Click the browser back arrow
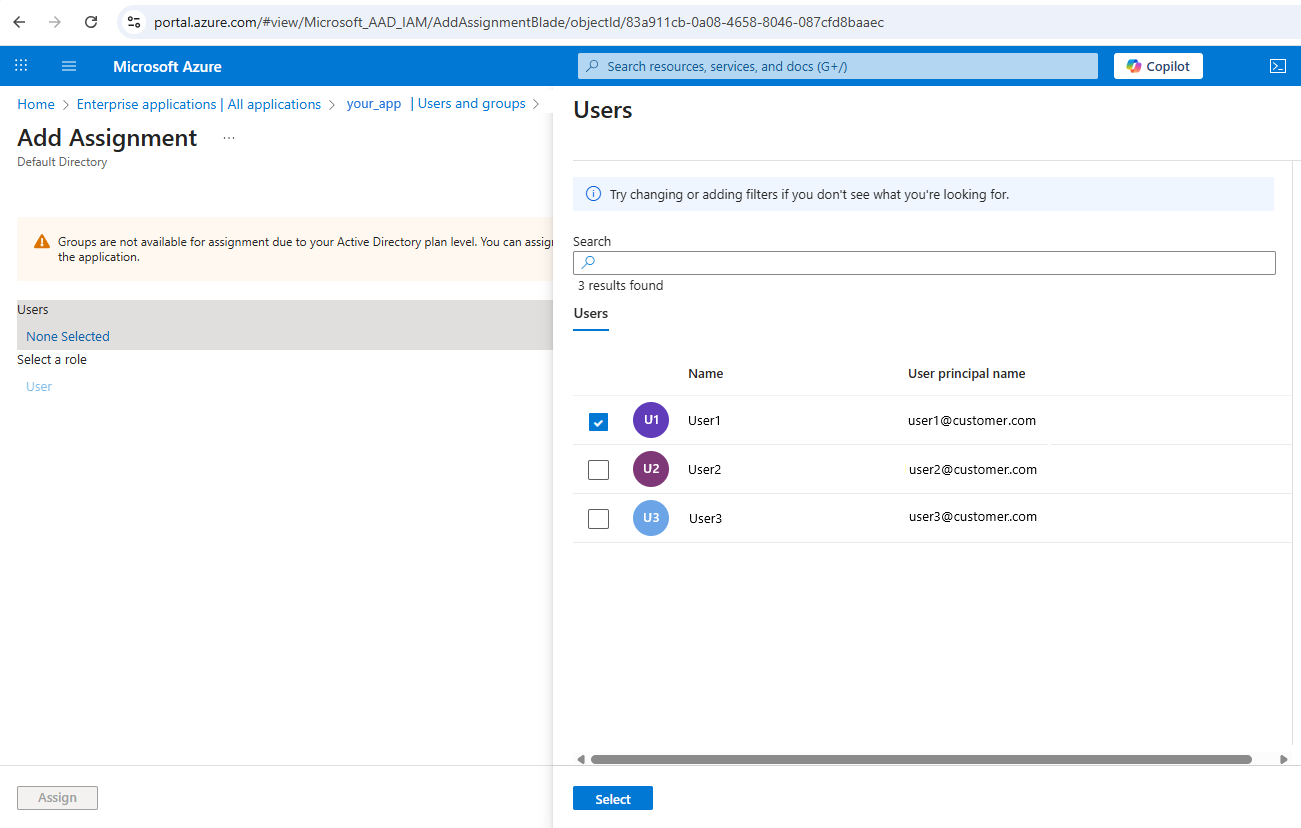 point(19,22)
